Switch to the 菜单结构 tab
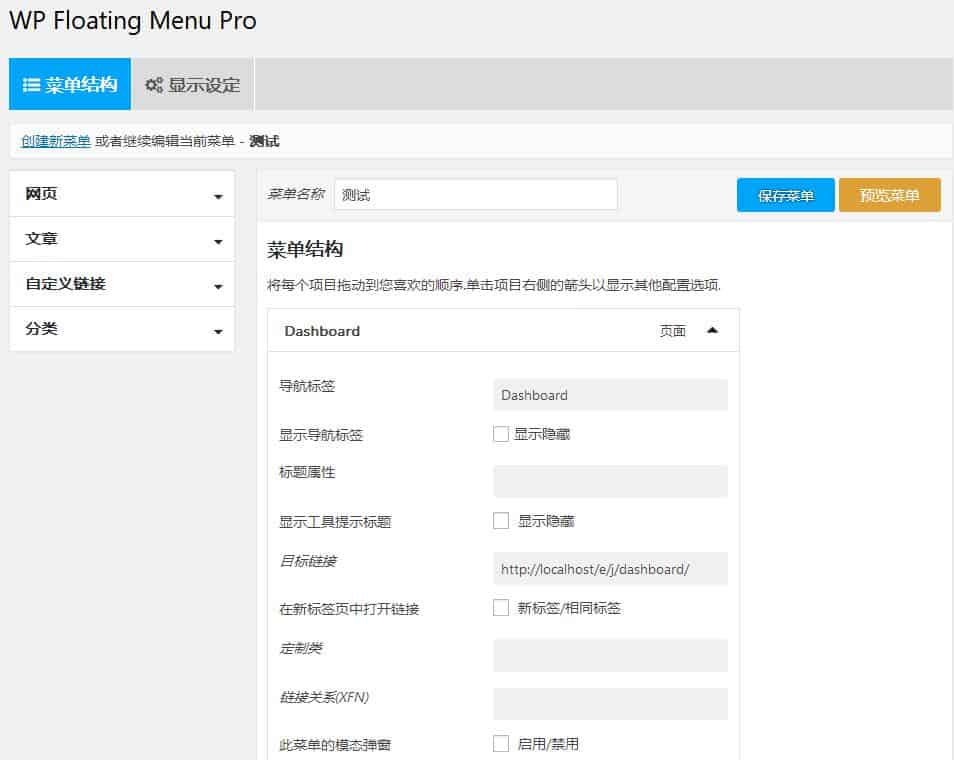This screenshot has width=954, height=760. tap(69, 84)
